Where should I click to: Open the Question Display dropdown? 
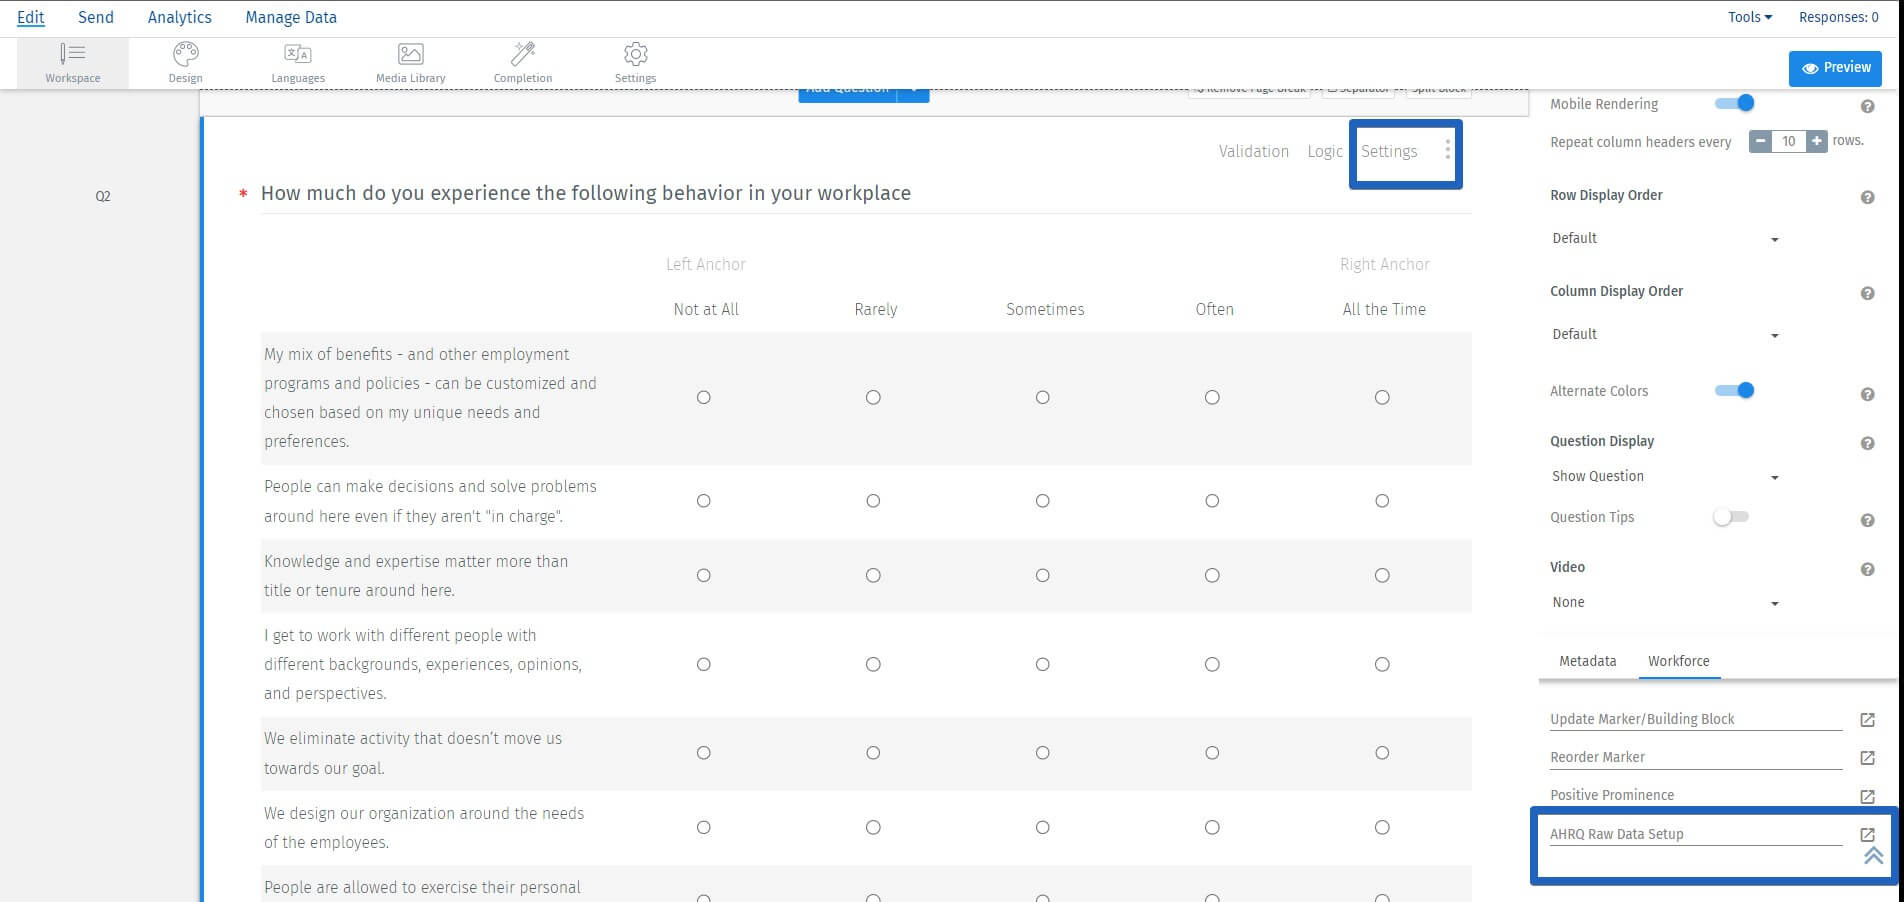(x=1664, y=477)
